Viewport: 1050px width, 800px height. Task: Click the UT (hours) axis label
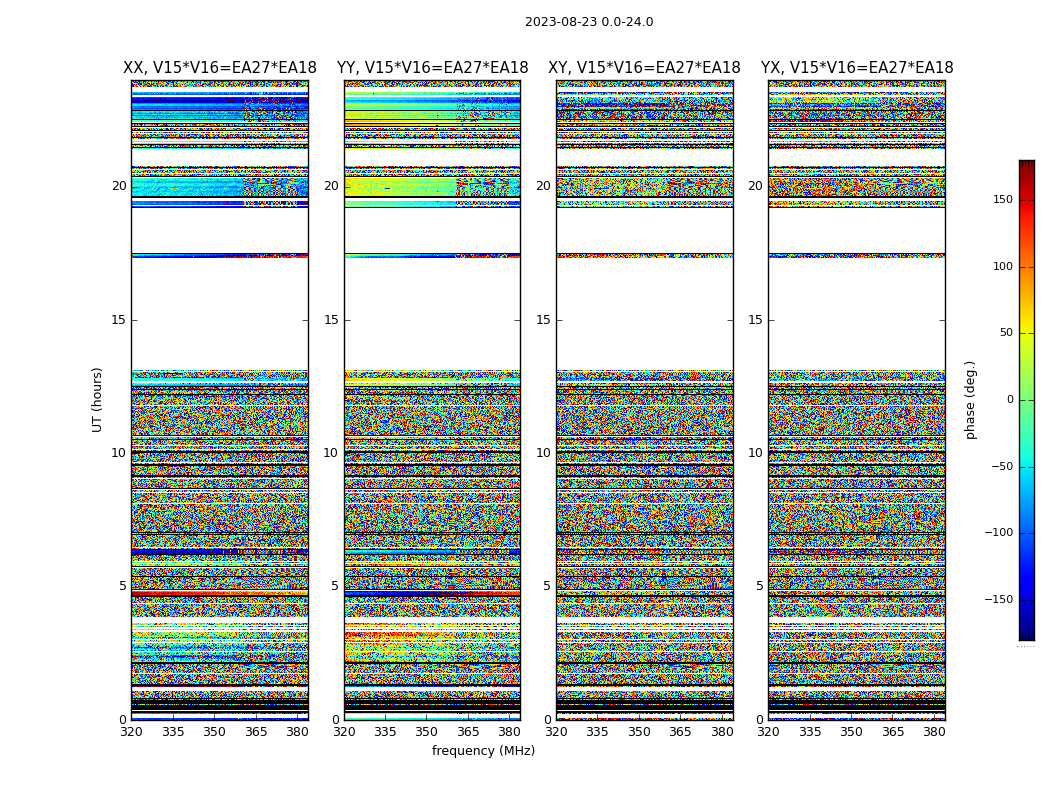pos(97,400)
